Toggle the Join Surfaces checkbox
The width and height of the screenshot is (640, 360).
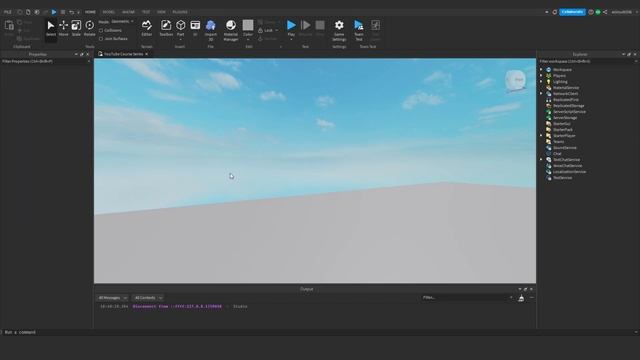coord(101,39)
